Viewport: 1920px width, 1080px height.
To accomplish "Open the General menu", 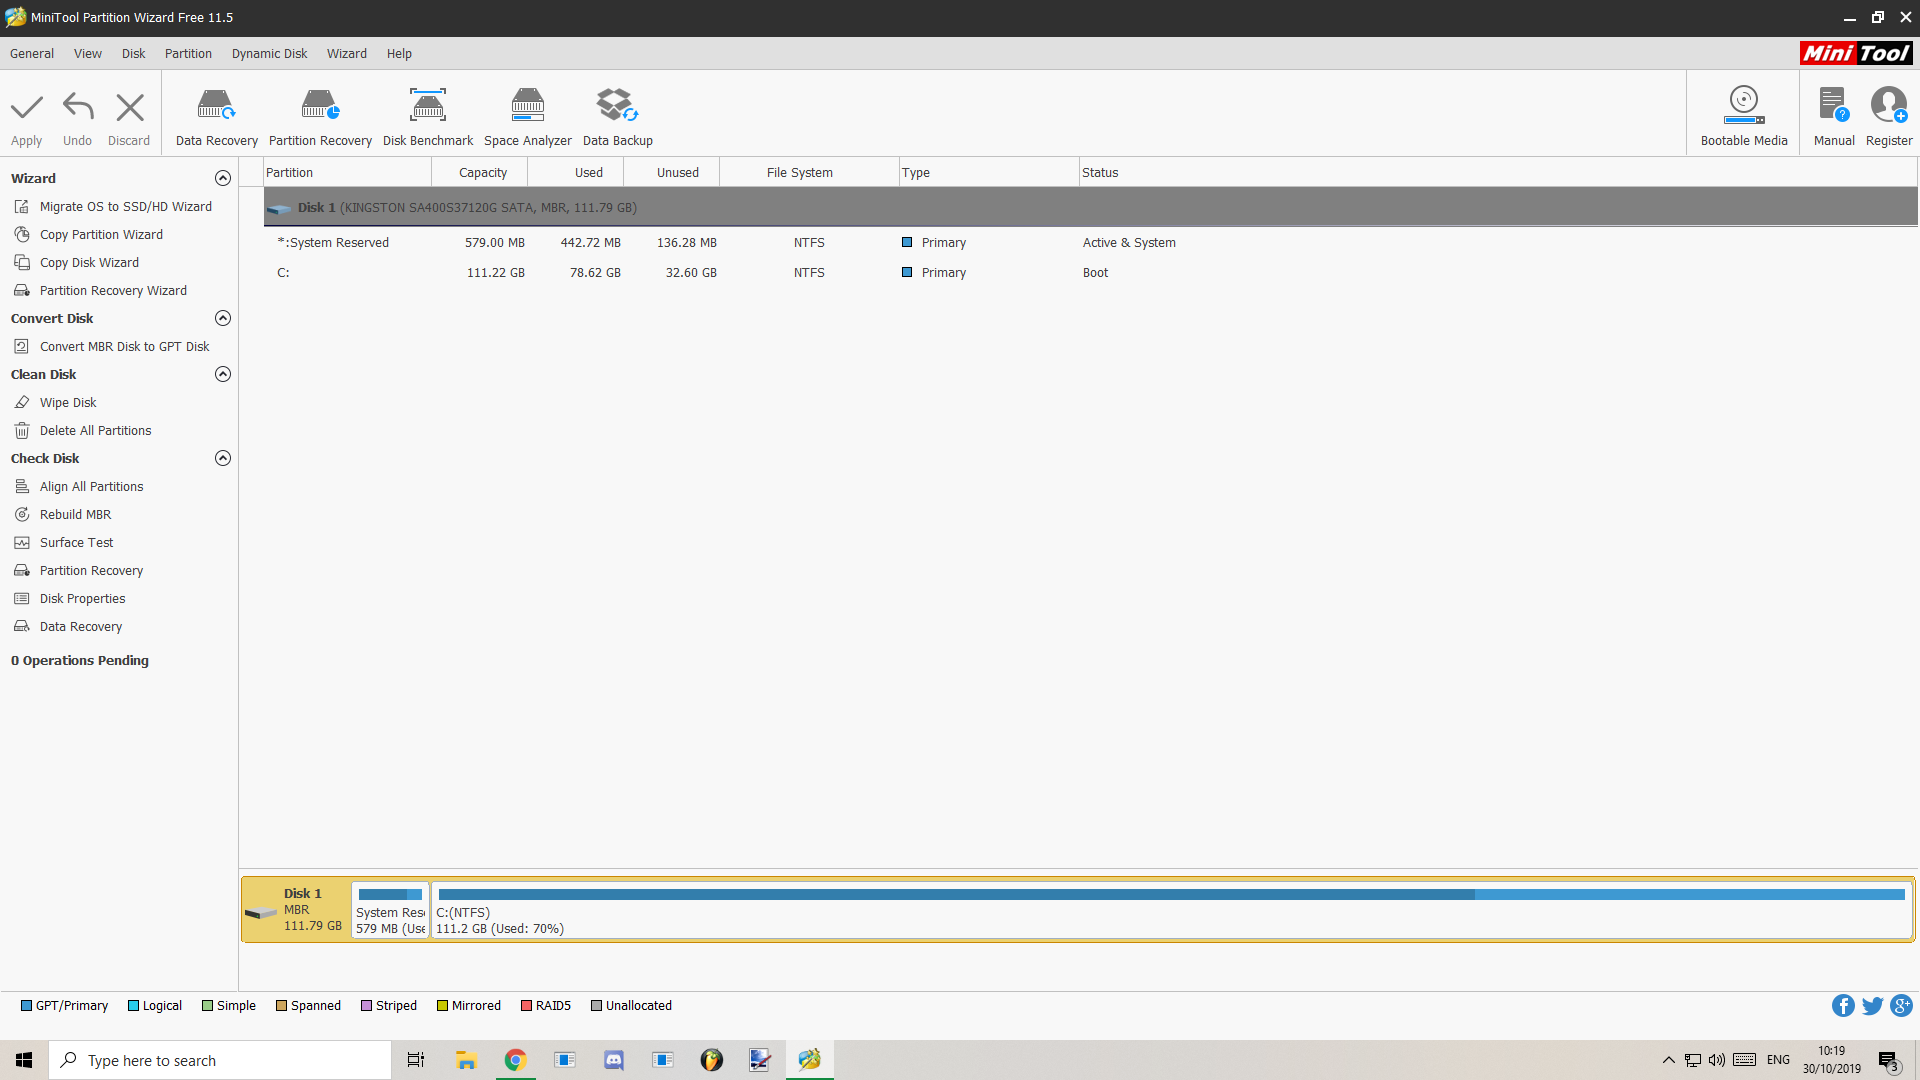I will click(32, 53).
